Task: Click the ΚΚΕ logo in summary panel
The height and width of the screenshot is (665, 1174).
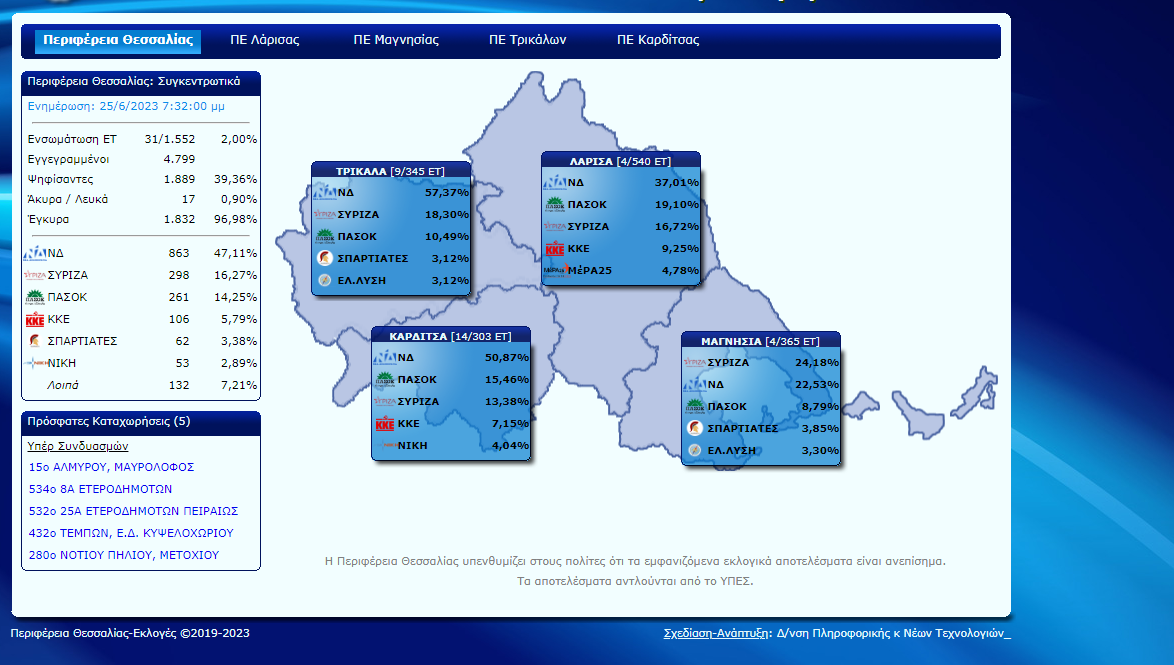Action: [35, 319]
